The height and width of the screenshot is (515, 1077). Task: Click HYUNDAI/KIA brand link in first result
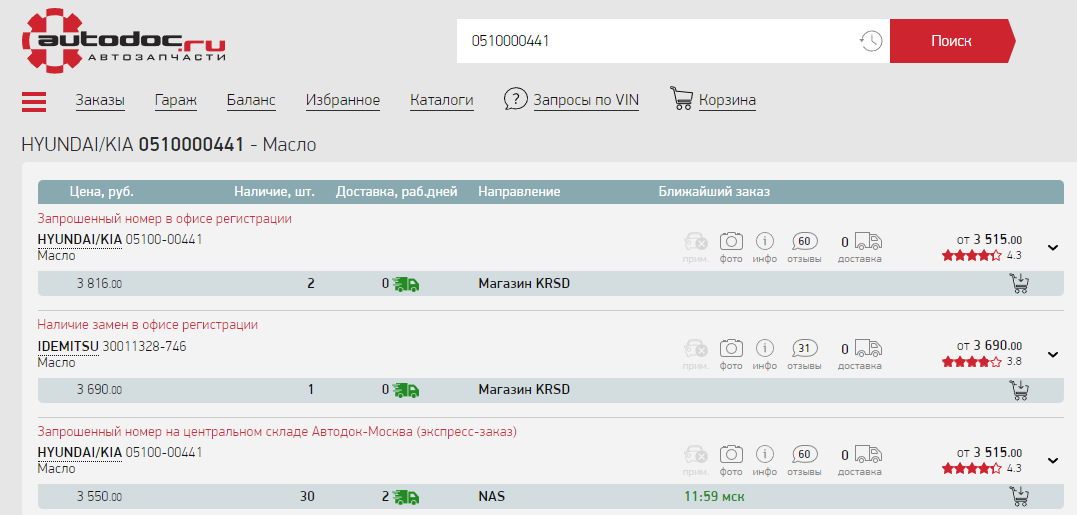point(80,240)
